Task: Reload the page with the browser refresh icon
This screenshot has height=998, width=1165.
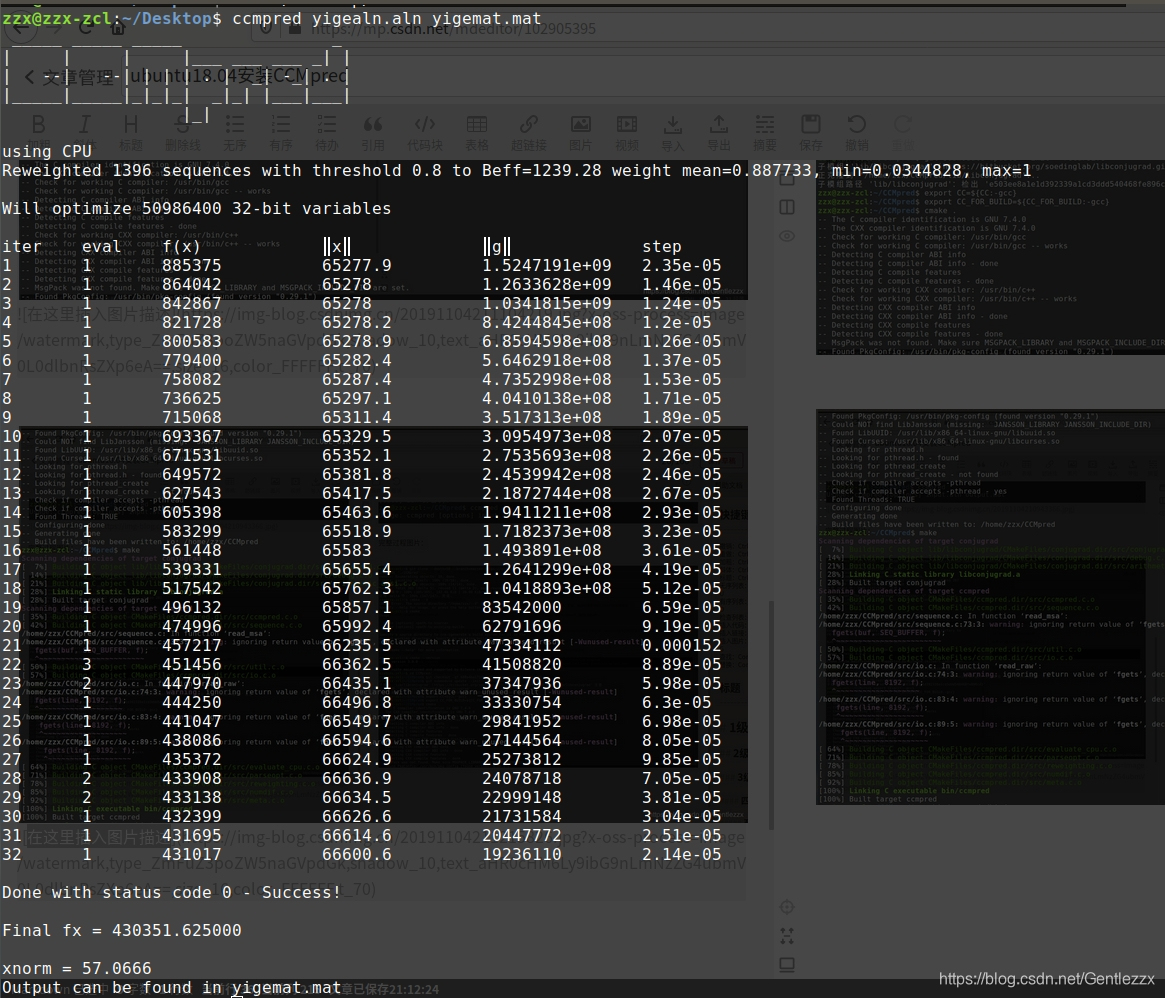Action: (85, 29)
